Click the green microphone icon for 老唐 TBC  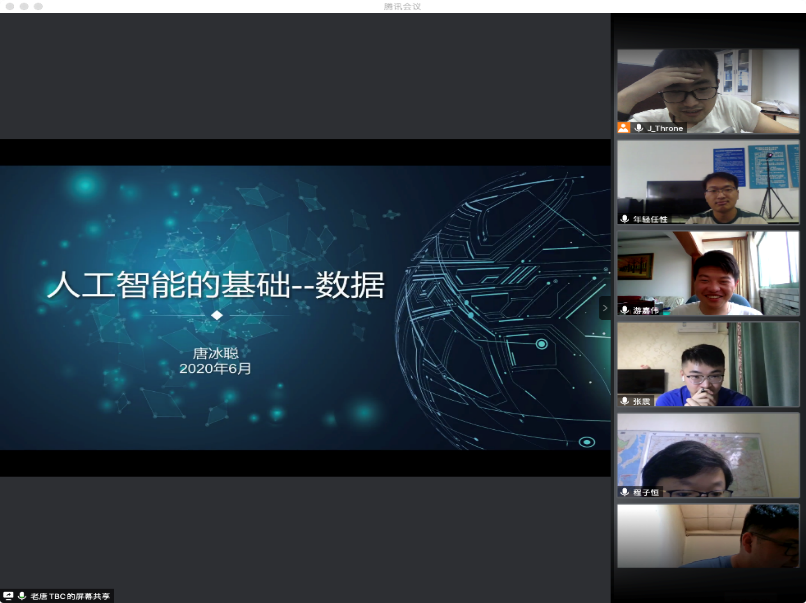[22, 596]
